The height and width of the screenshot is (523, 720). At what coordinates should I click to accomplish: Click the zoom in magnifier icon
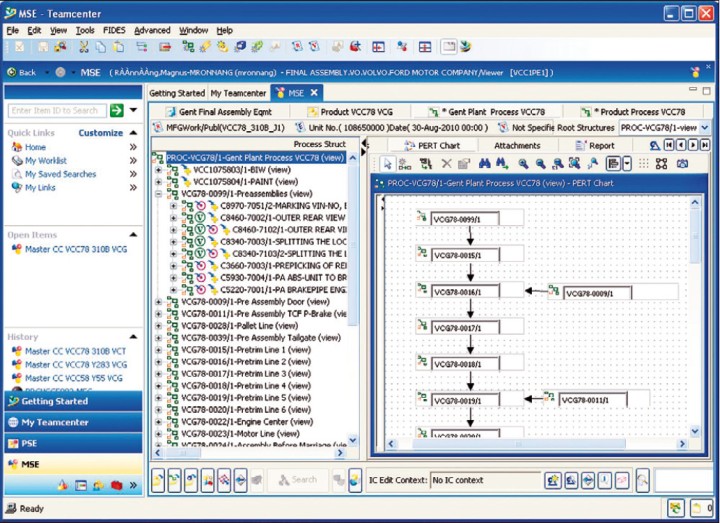pos(525,164)
